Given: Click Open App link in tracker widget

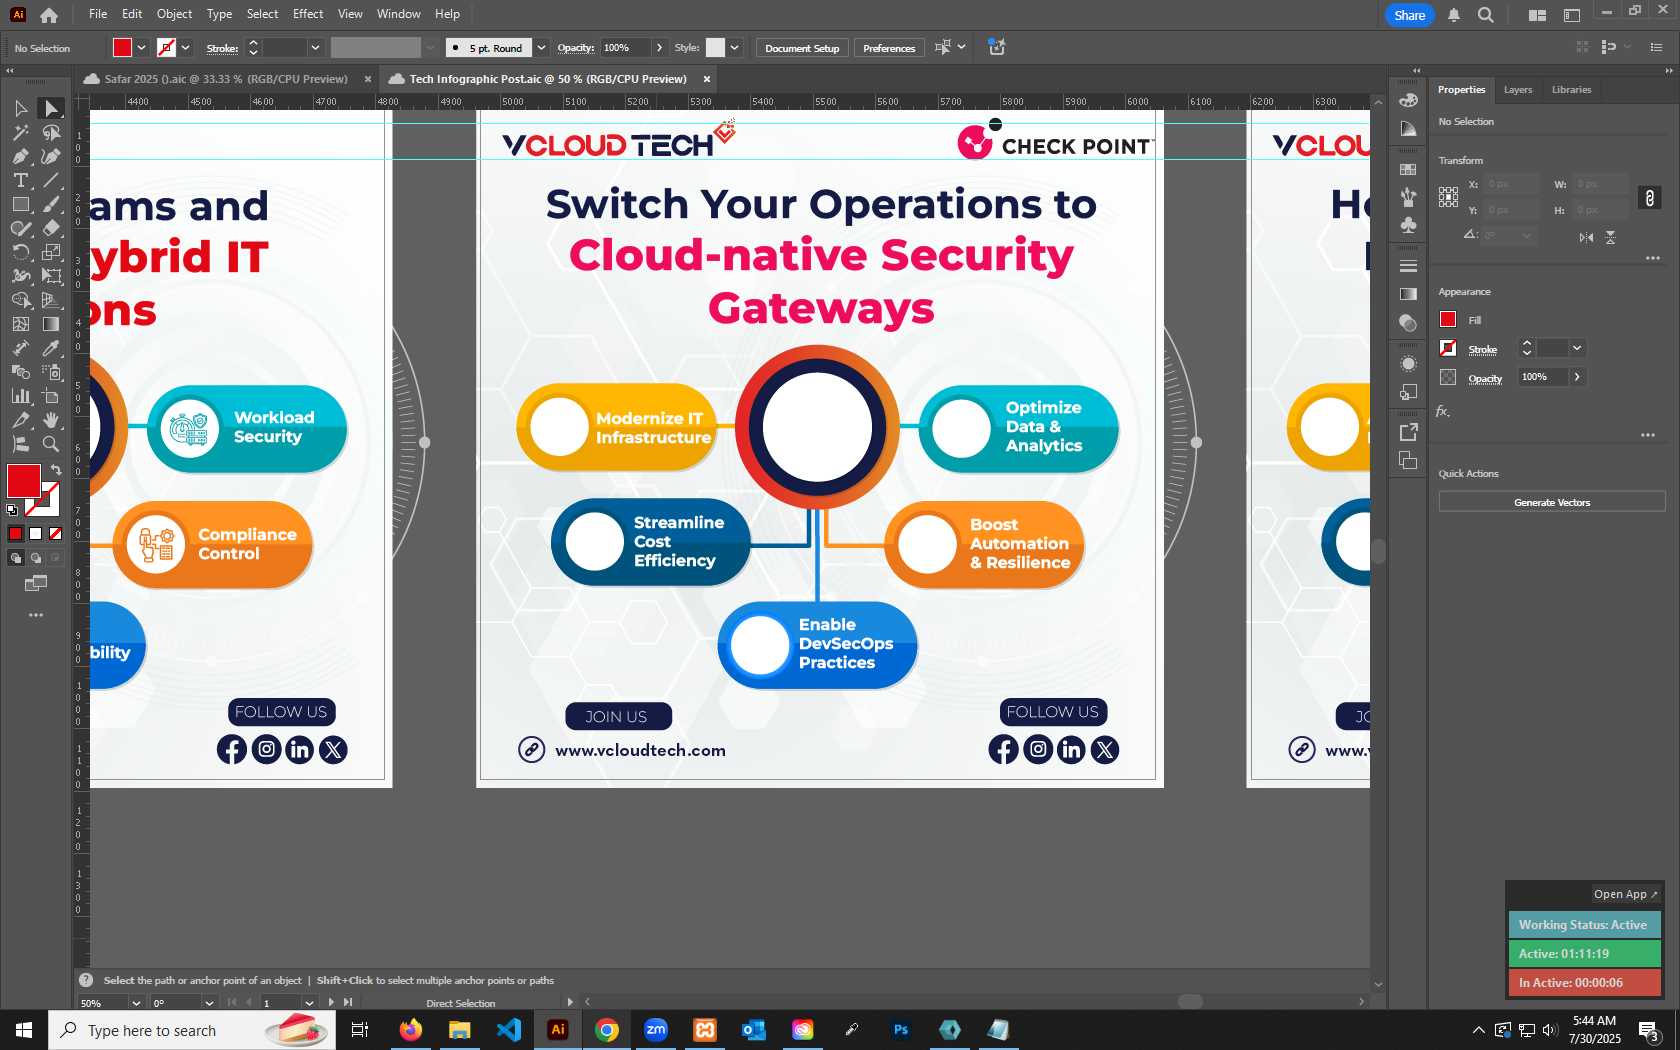Looking at the screenshot, I should point(1625,894).
